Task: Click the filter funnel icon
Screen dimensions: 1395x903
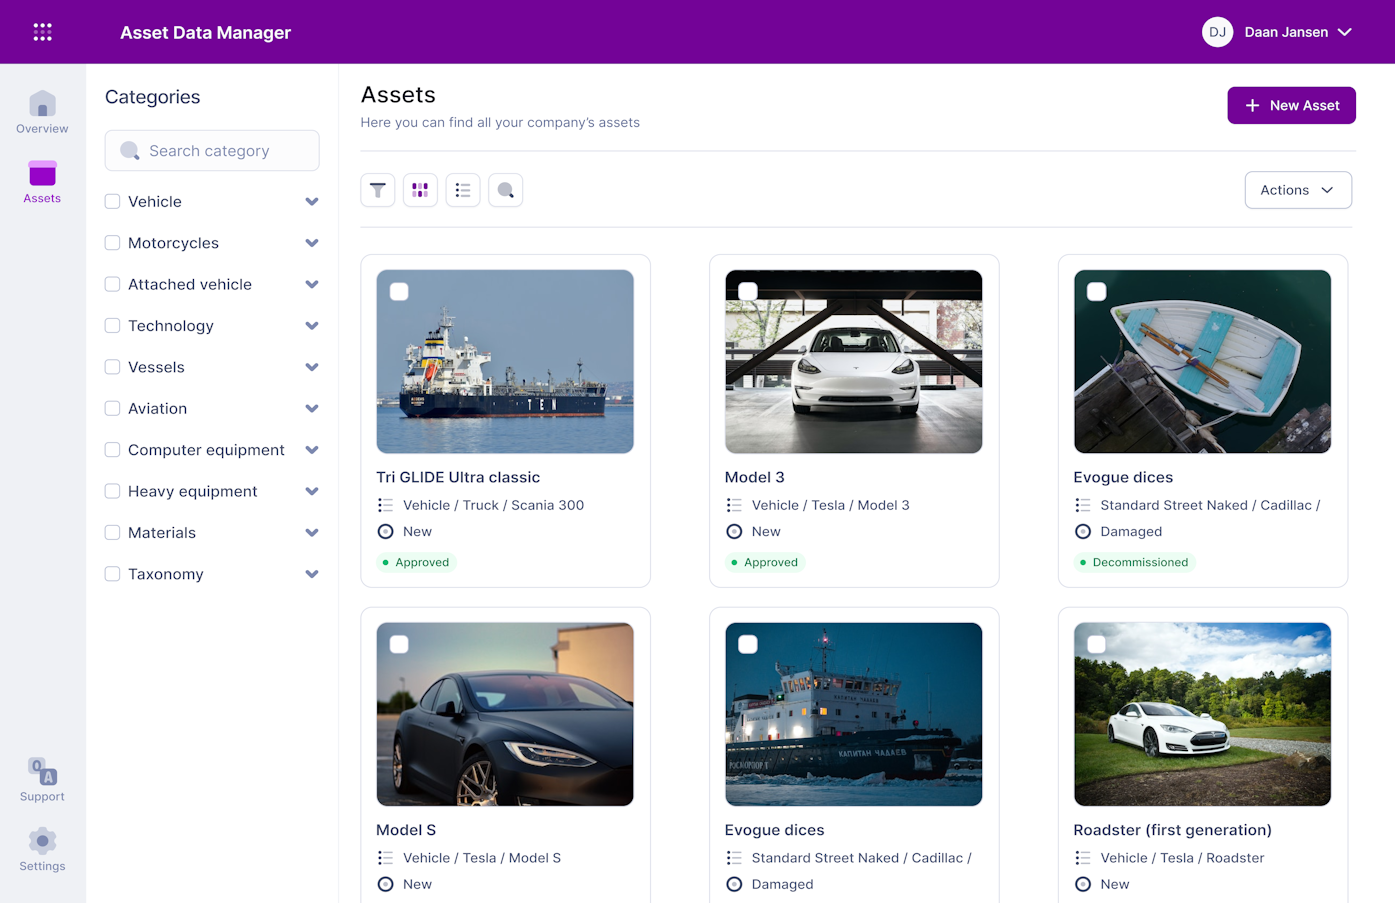Action: tap(378, 190)
